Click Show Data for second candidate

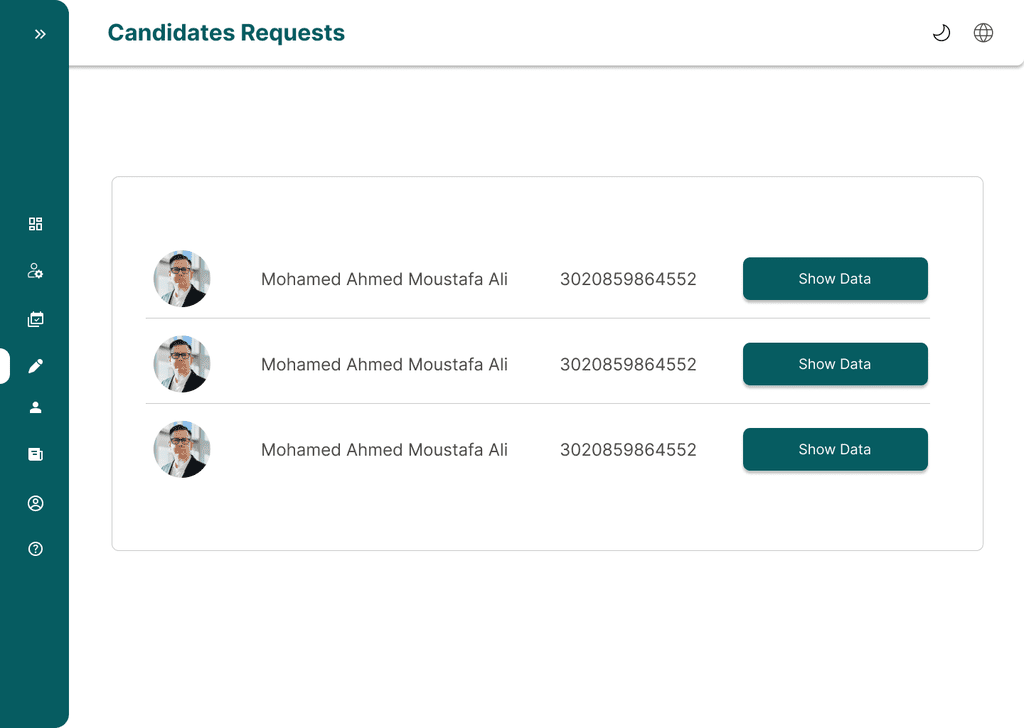coord(835,364)
